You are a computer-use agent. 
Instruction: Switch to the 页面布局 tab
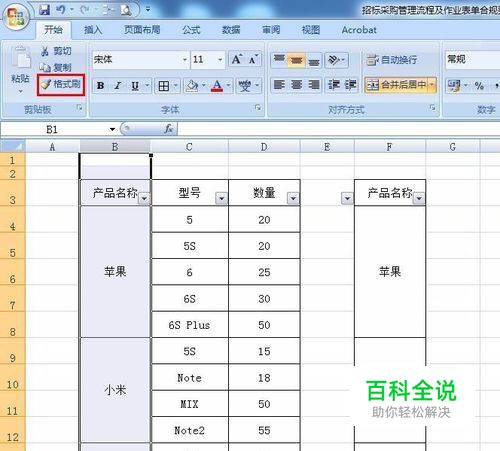coord(142,30)
